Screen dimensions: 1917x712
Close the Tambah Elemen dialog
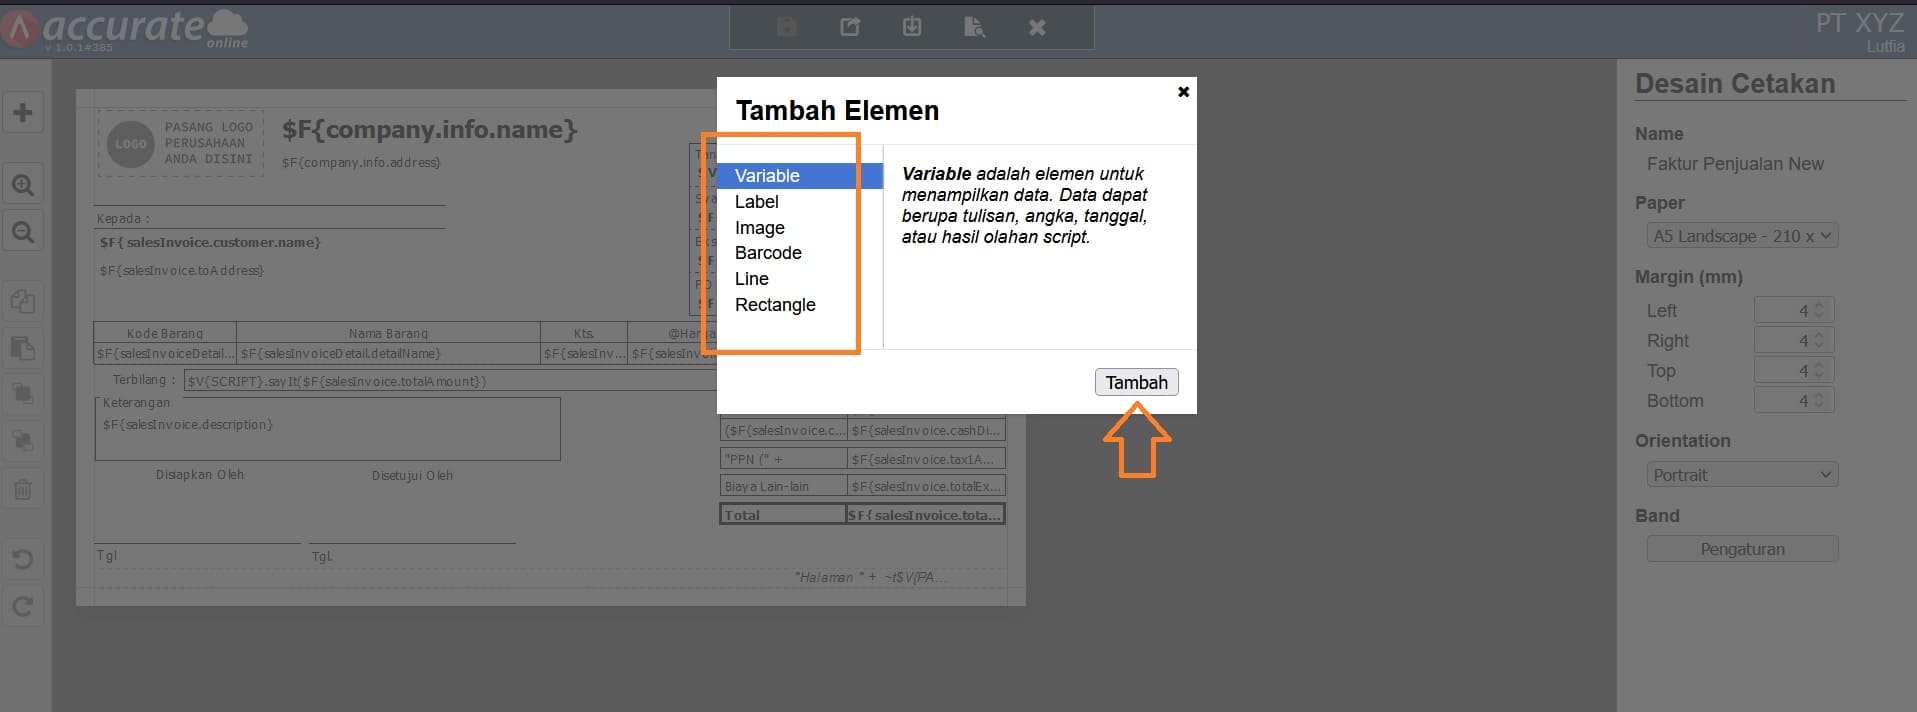tap(1183, 92)
